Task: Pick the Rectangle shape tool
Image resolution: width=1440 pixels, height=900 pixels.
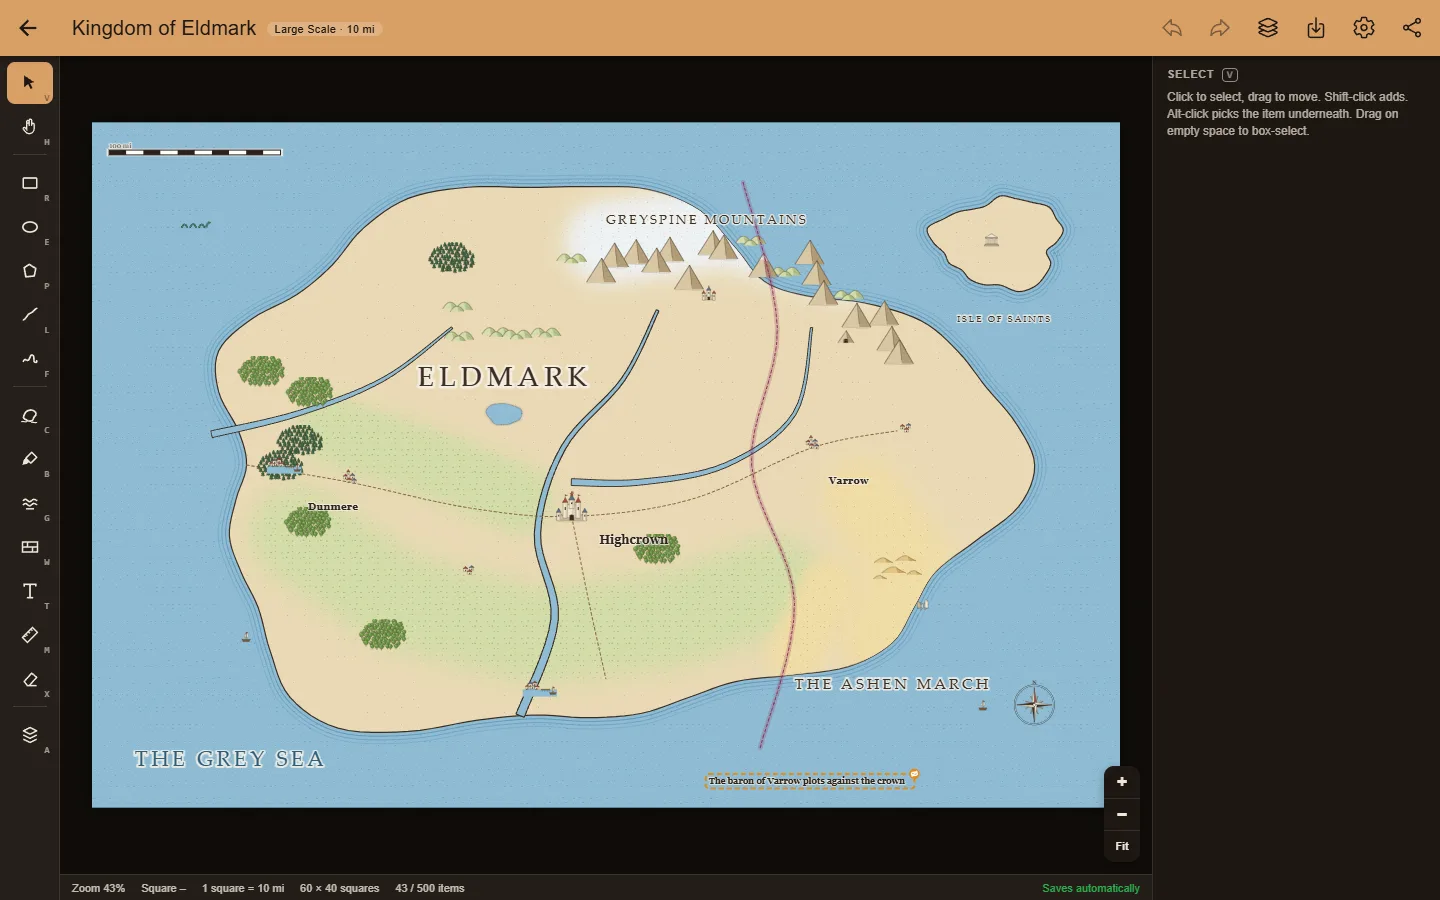Action: pyautogui.click(x=30, y=183)
